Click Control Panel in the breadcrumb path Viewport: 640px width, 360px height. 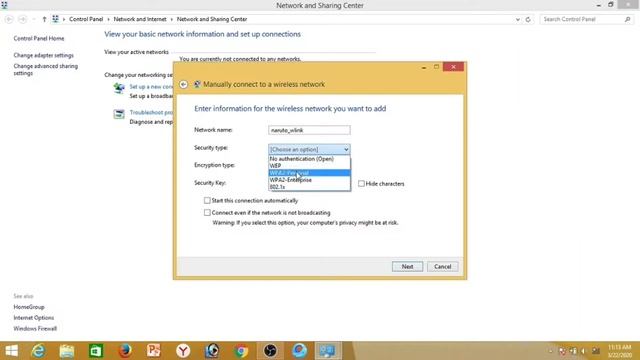pos(86,19)
